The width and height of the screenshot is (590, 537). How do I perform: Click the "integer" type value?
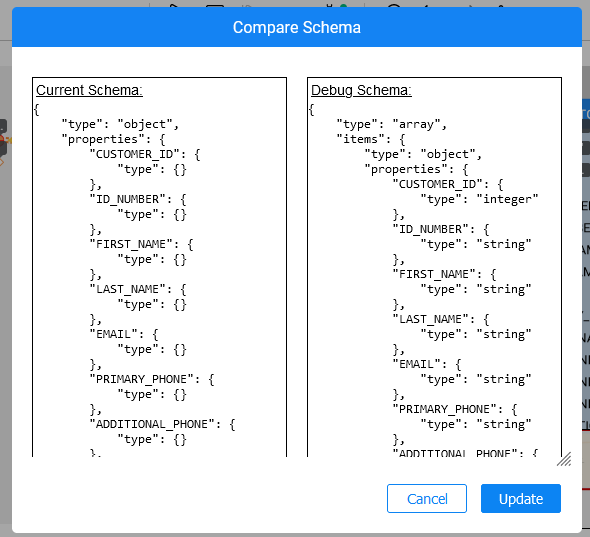507,199
